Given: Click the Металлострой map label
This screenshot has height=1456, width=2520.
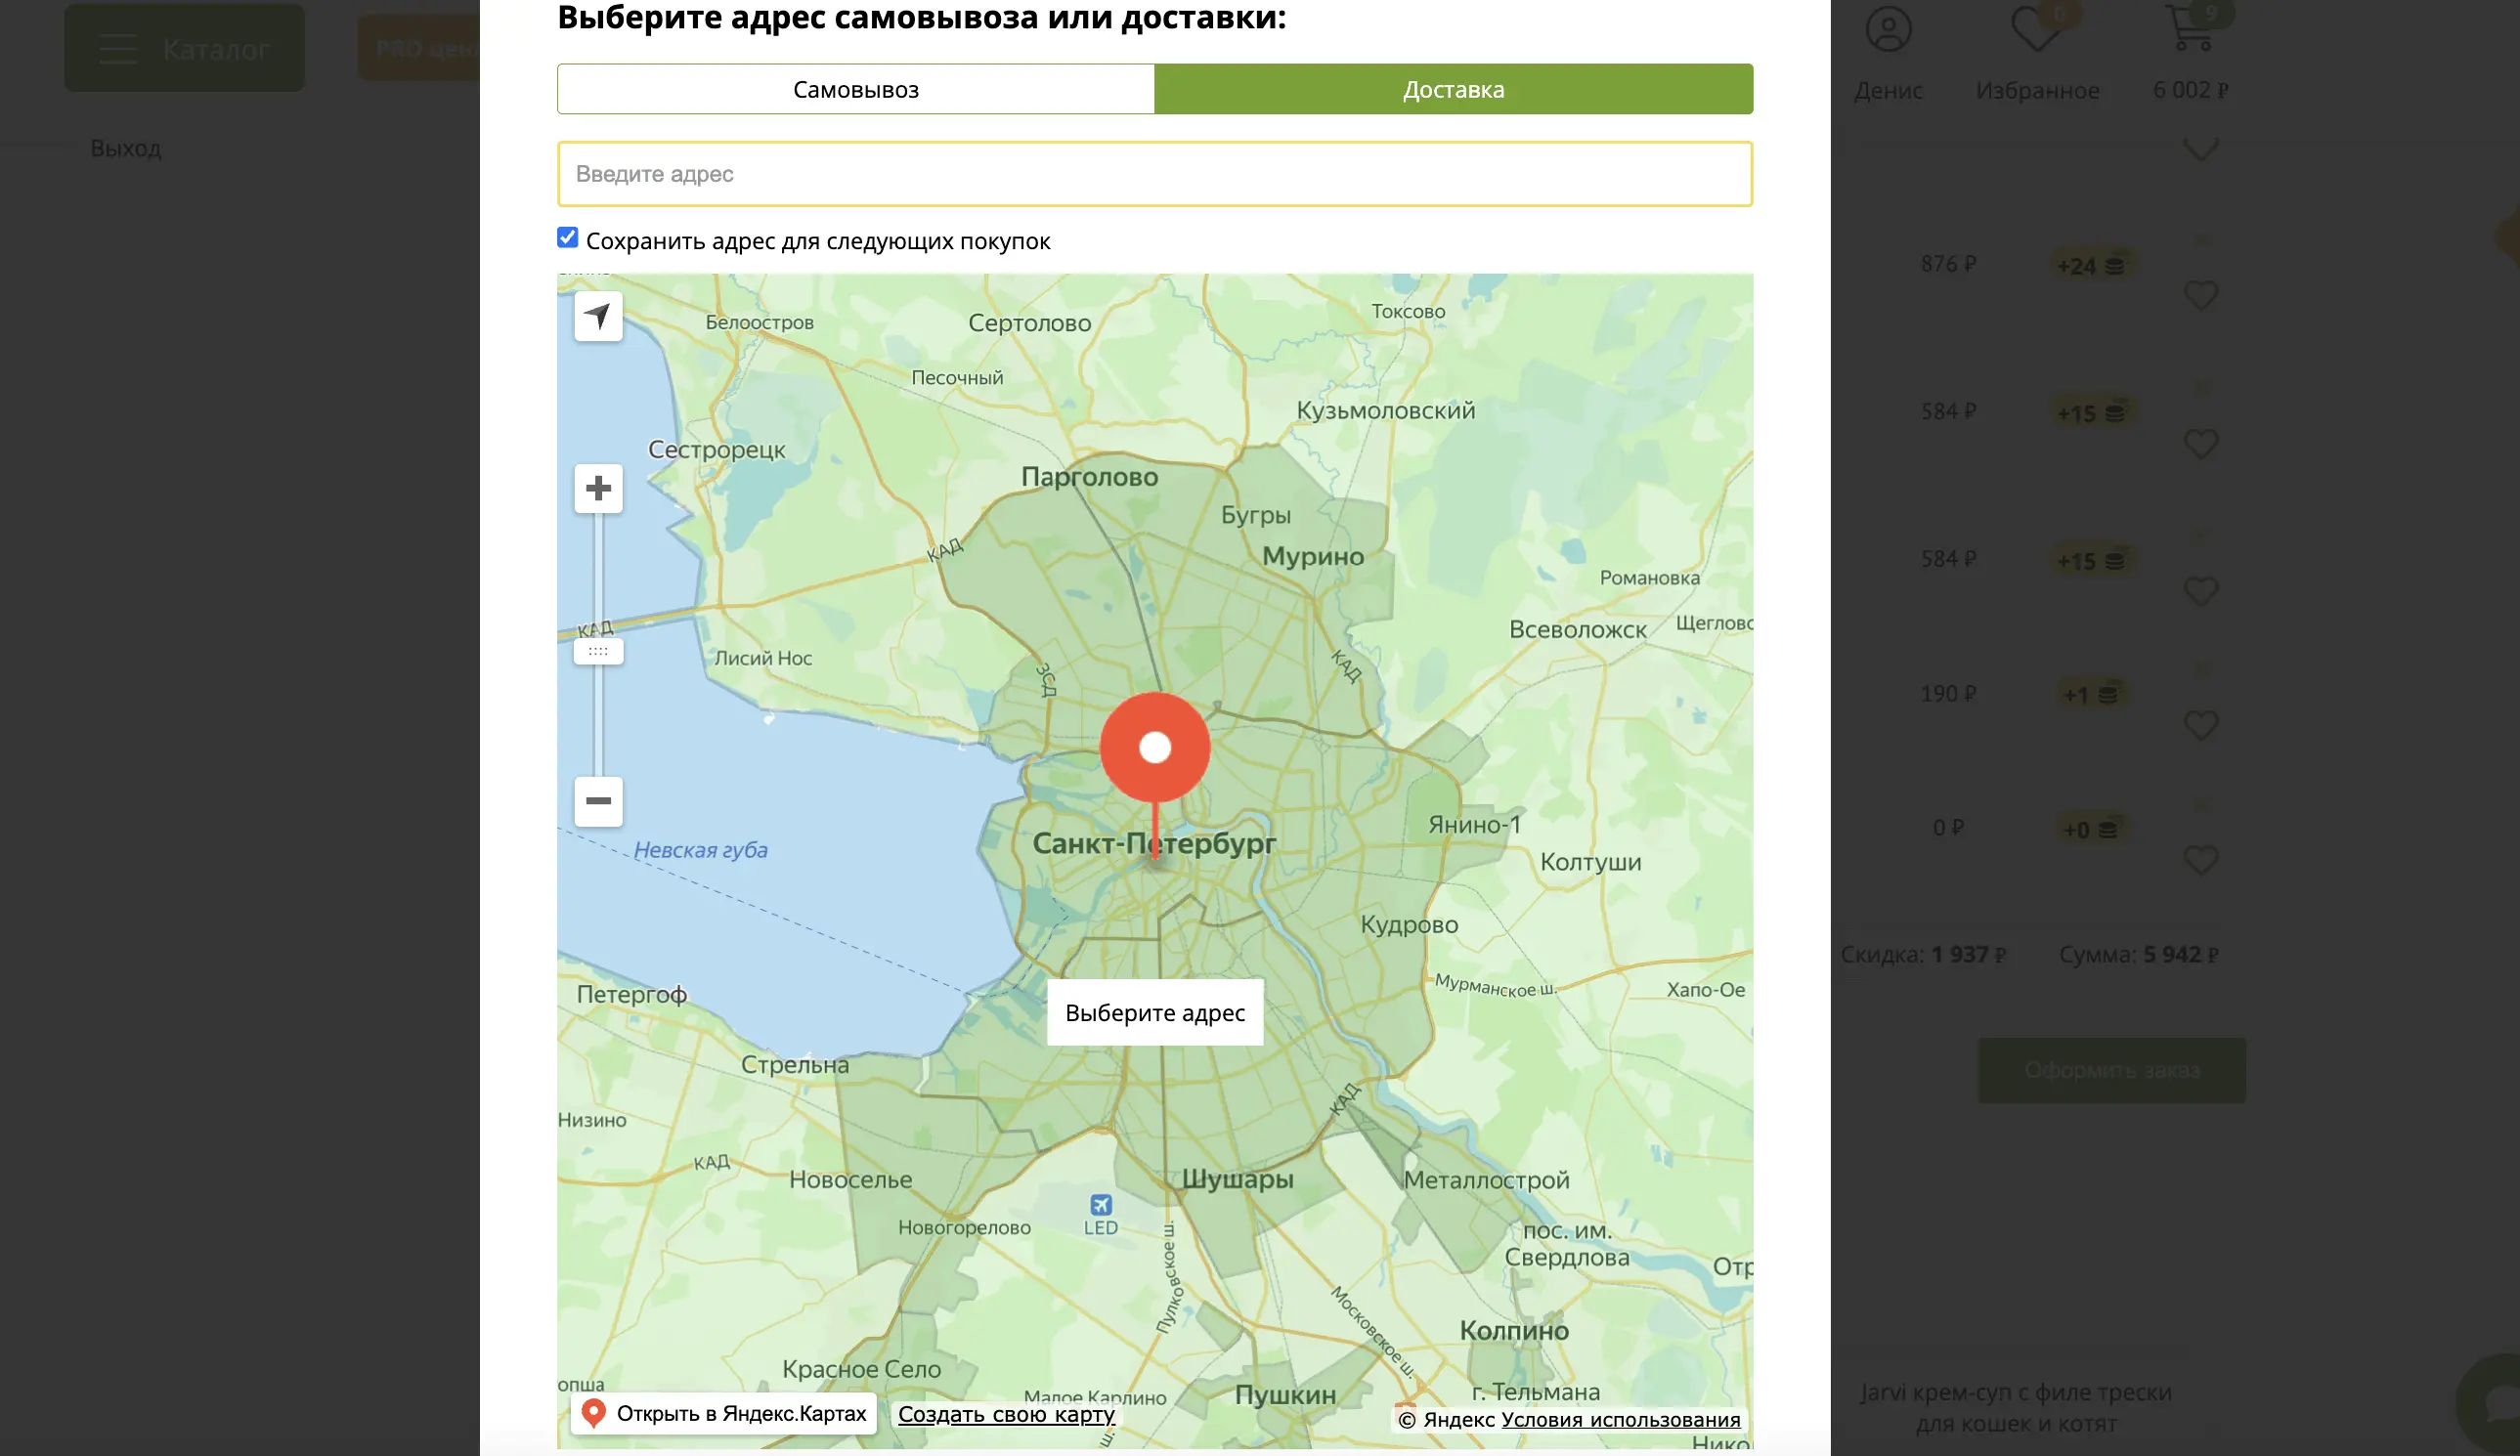Looking at the screenshot, I should 1487,1180.
